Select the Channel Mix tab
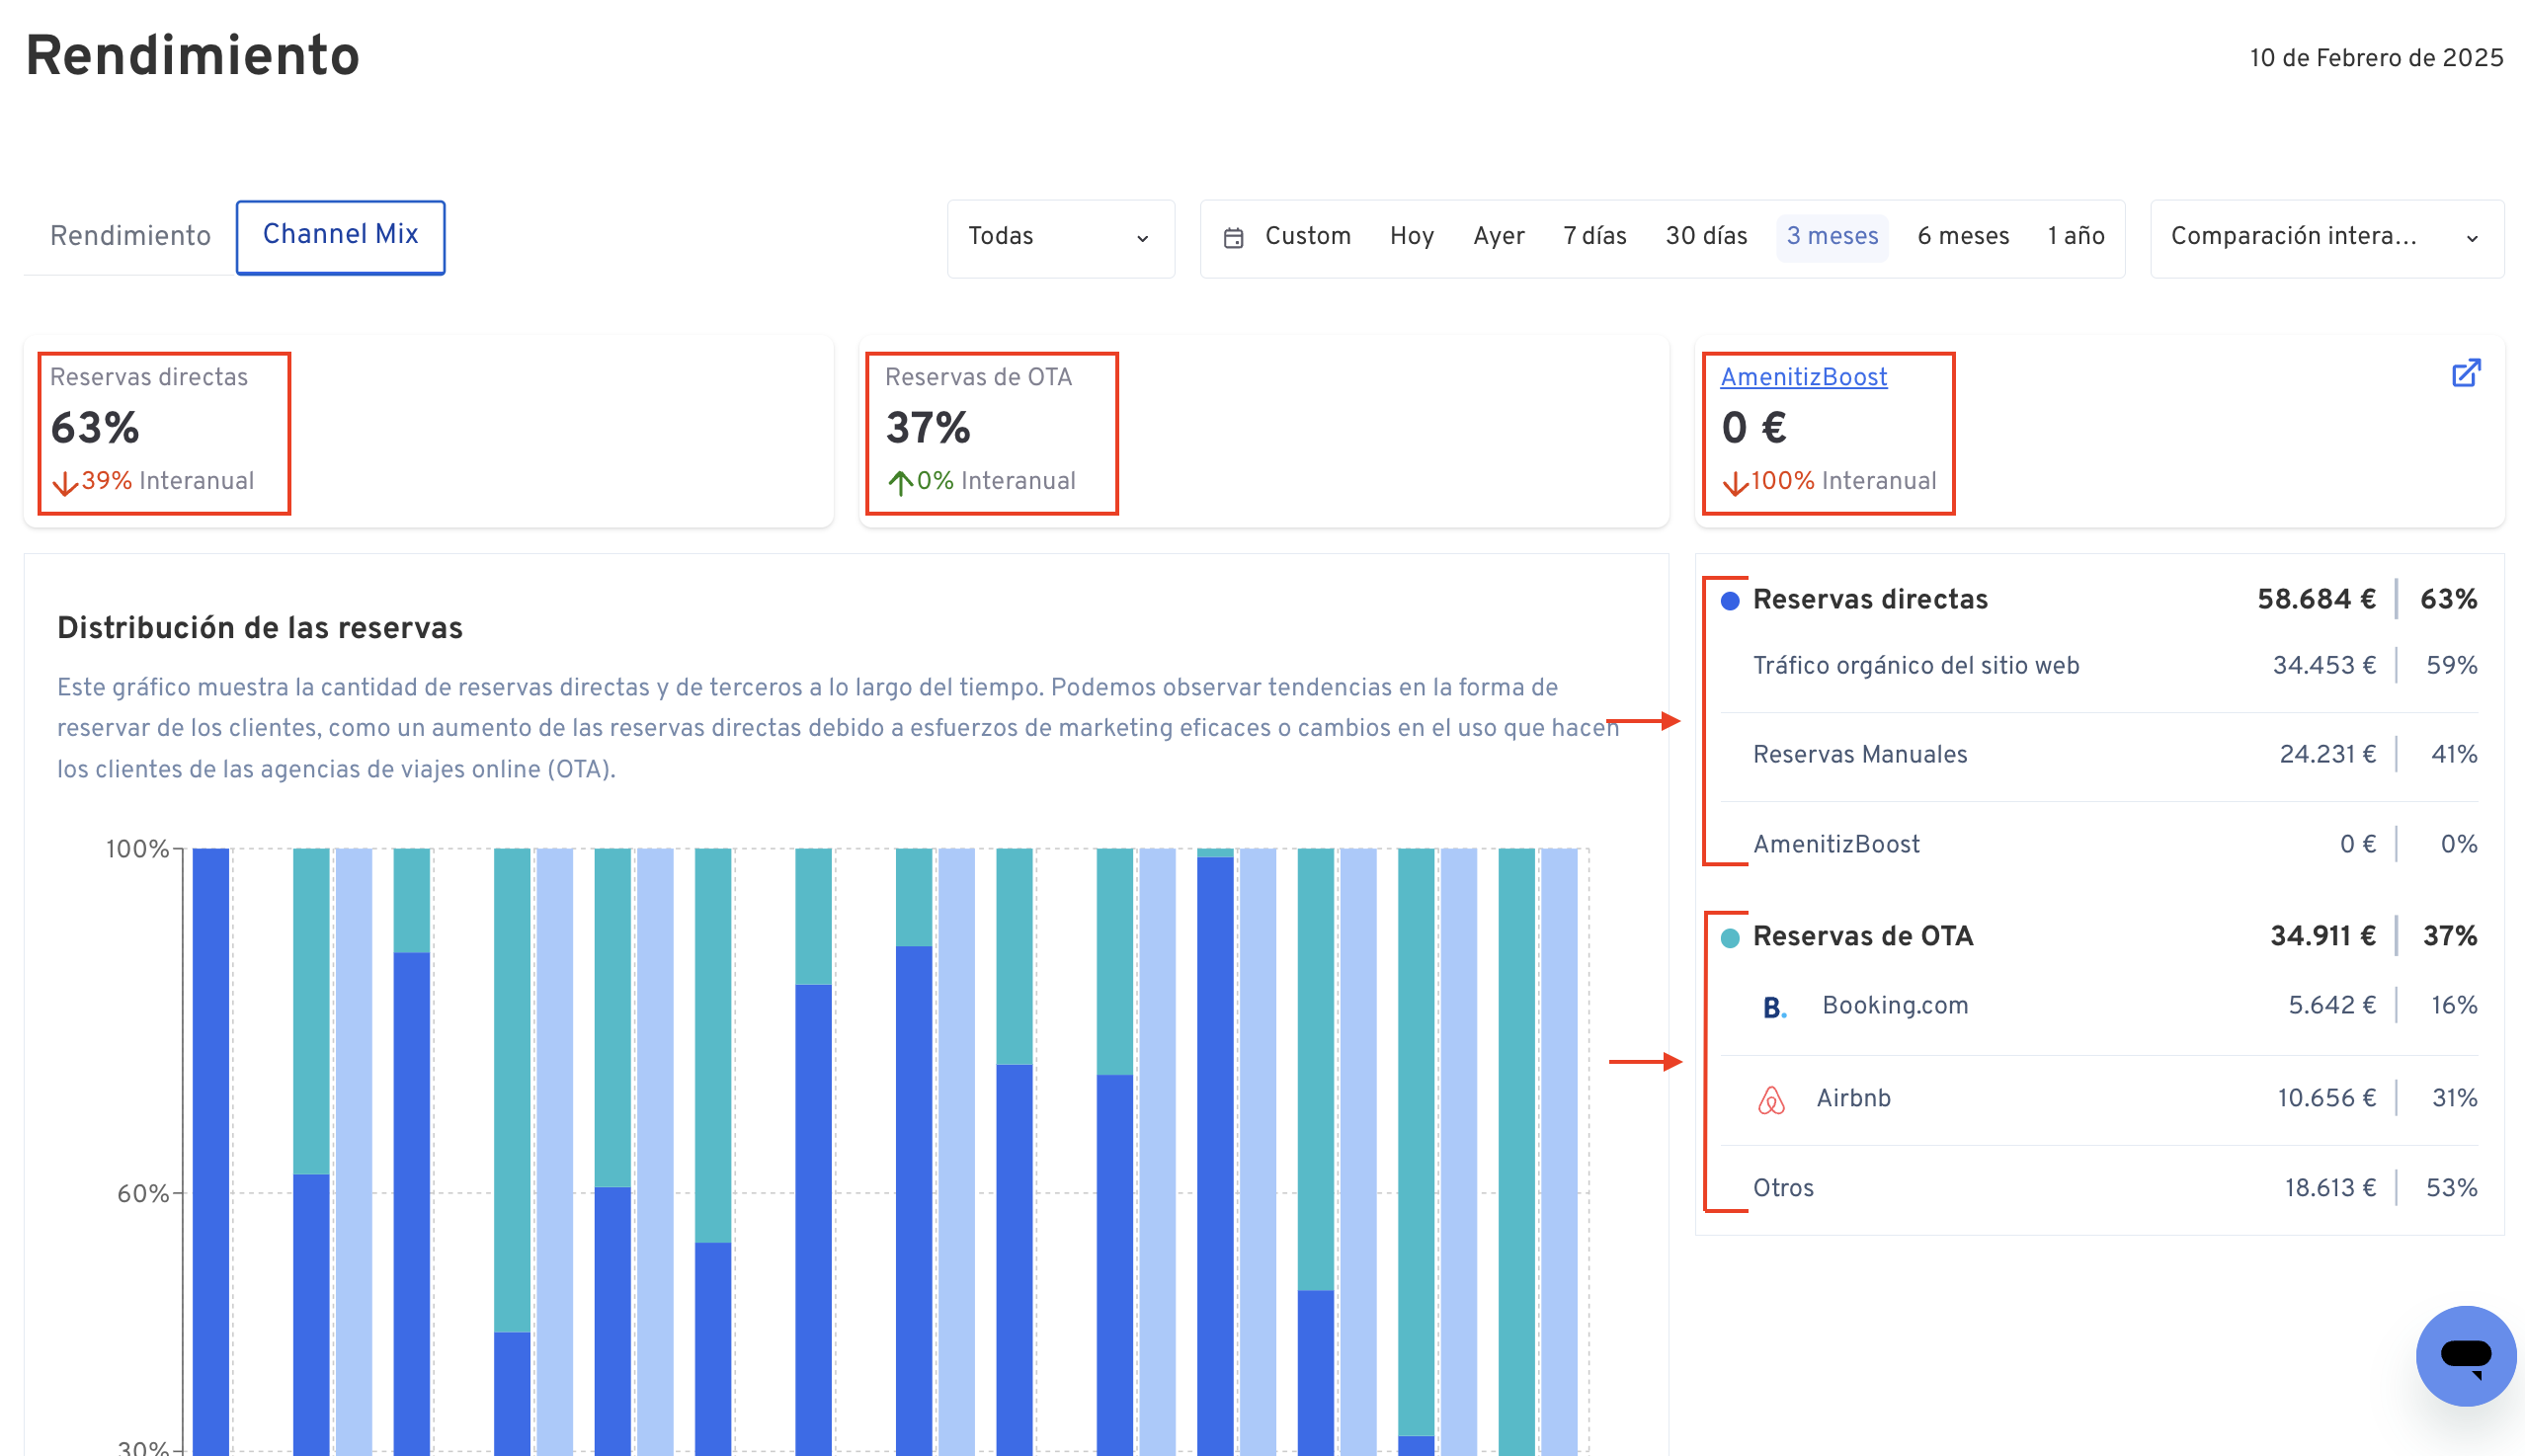 click(x=340, y=236)
